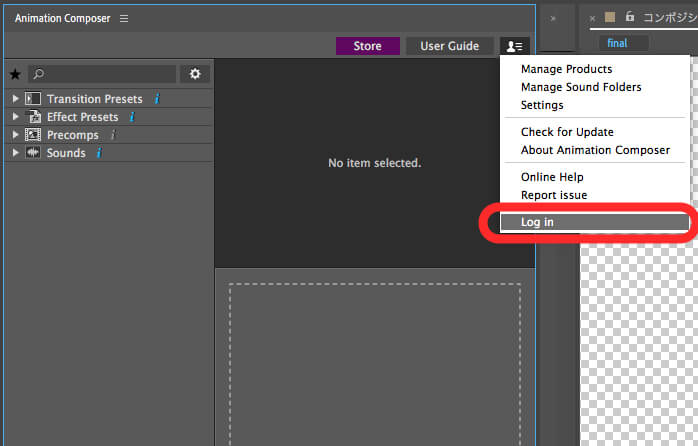The image size is (698, 446).
Task: Expand the Effect Presets category
Action: [x=16, y=117]
